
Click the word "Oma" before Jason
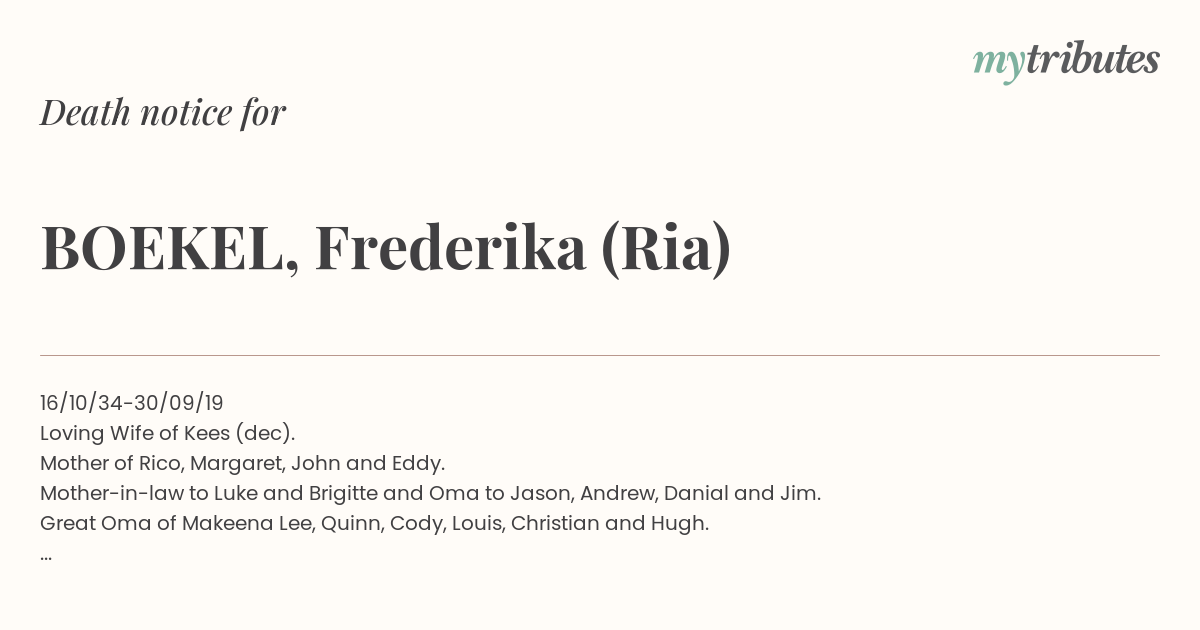(455, 493)
